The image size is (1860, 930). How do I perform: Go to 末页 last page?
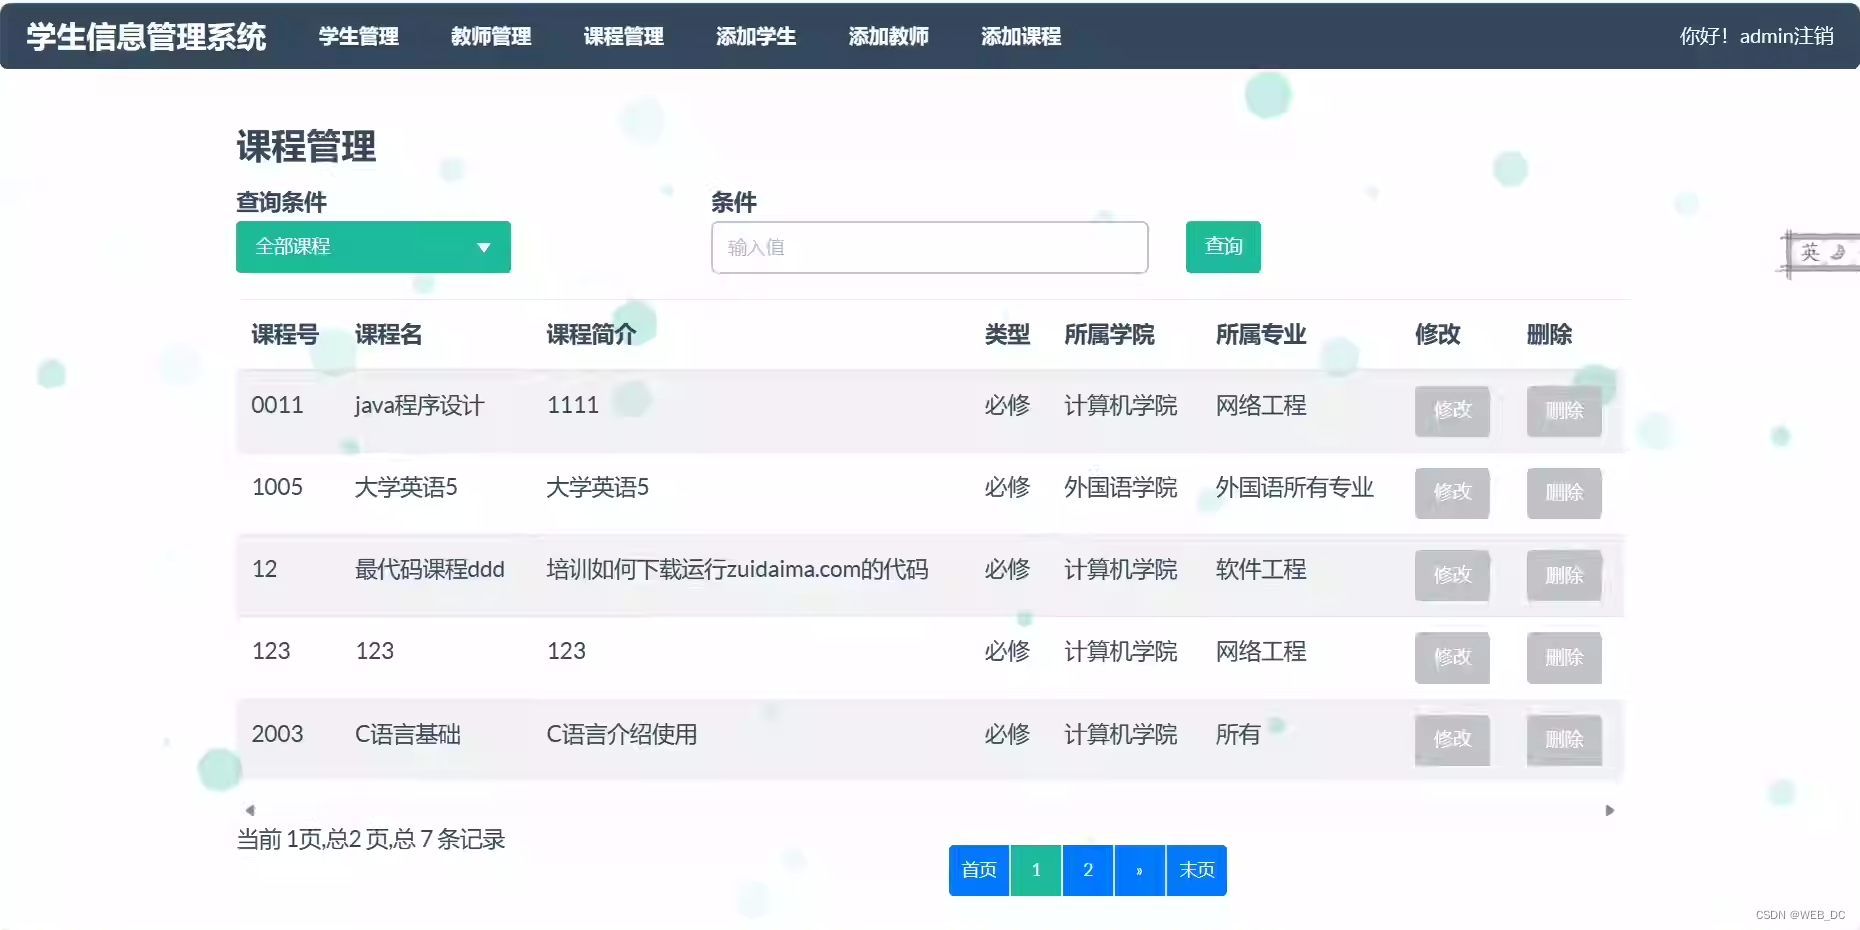[1197, 870]
